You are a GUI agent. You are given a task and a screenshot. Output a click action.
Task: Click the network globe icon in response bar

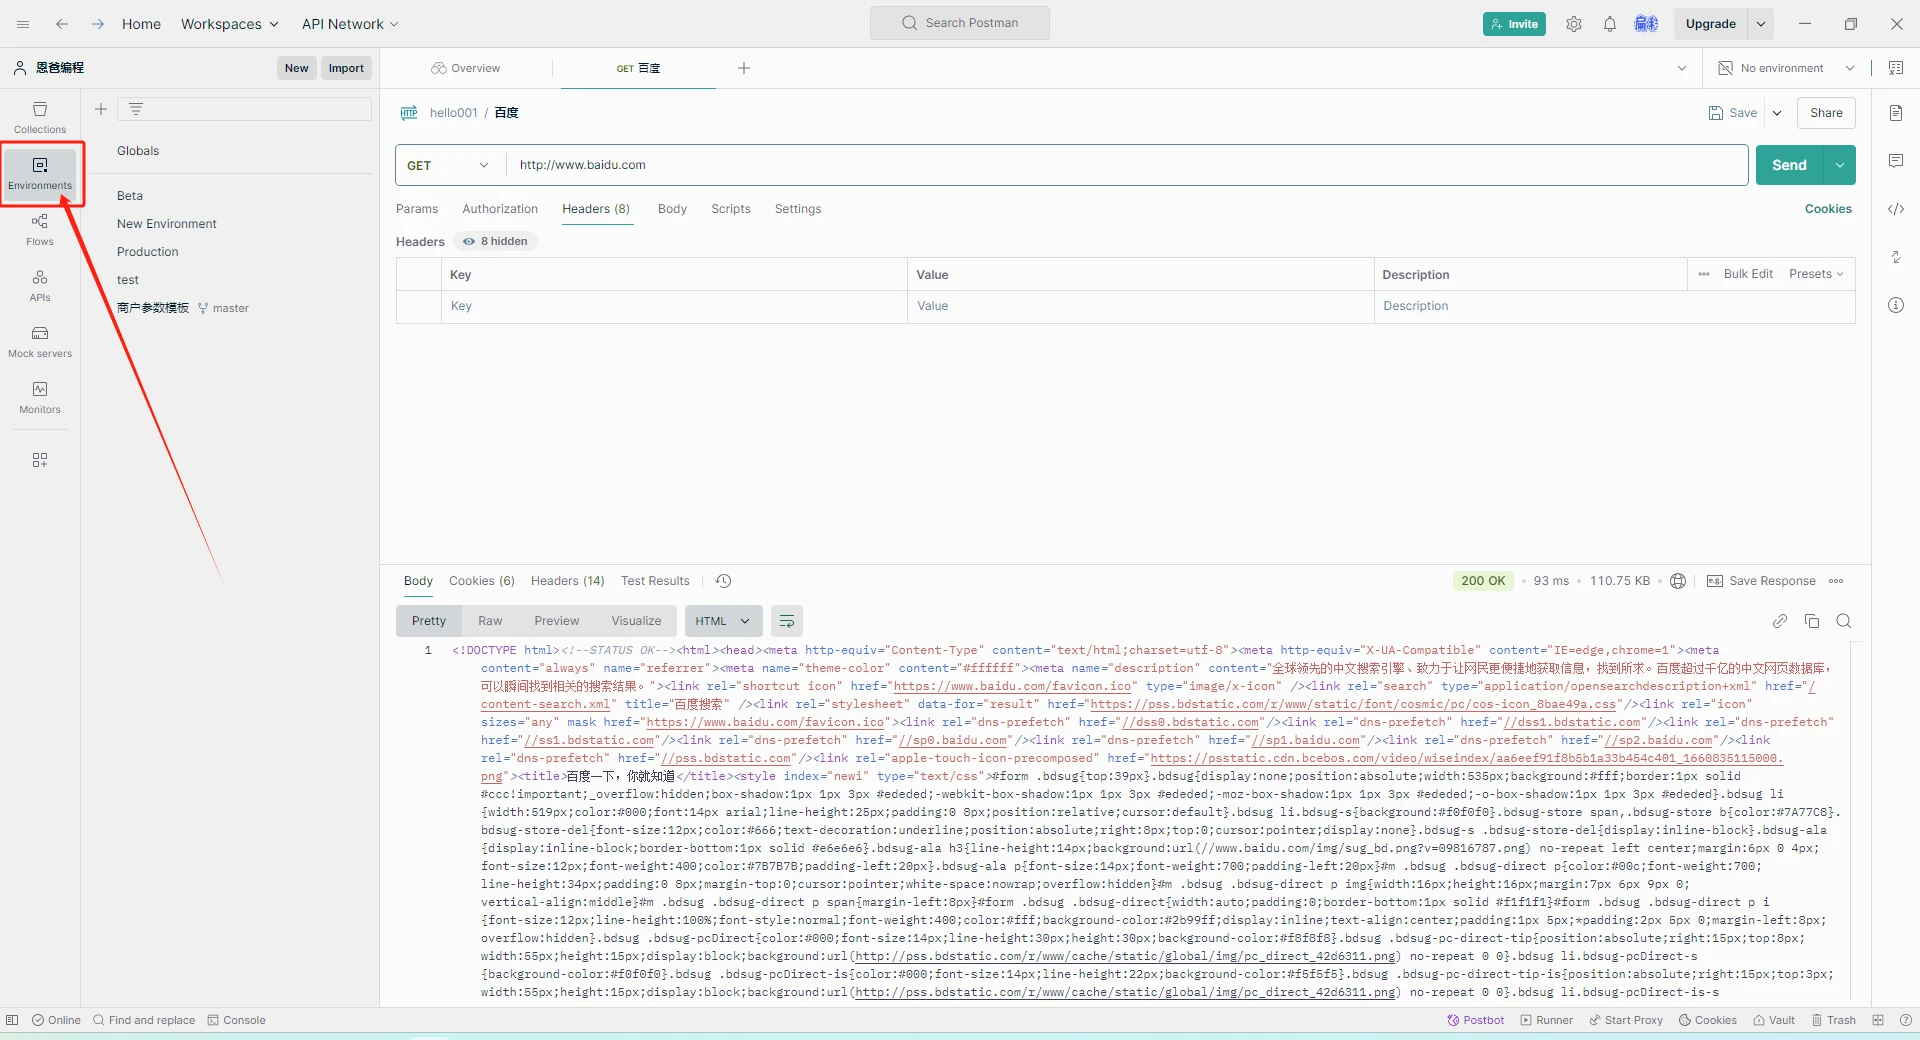pos(1678,581)
